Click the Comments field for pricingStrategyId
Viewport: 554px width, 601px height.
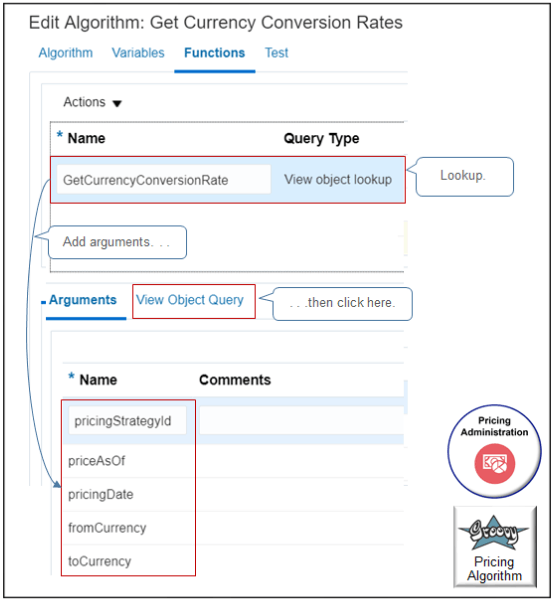point(301,420)
